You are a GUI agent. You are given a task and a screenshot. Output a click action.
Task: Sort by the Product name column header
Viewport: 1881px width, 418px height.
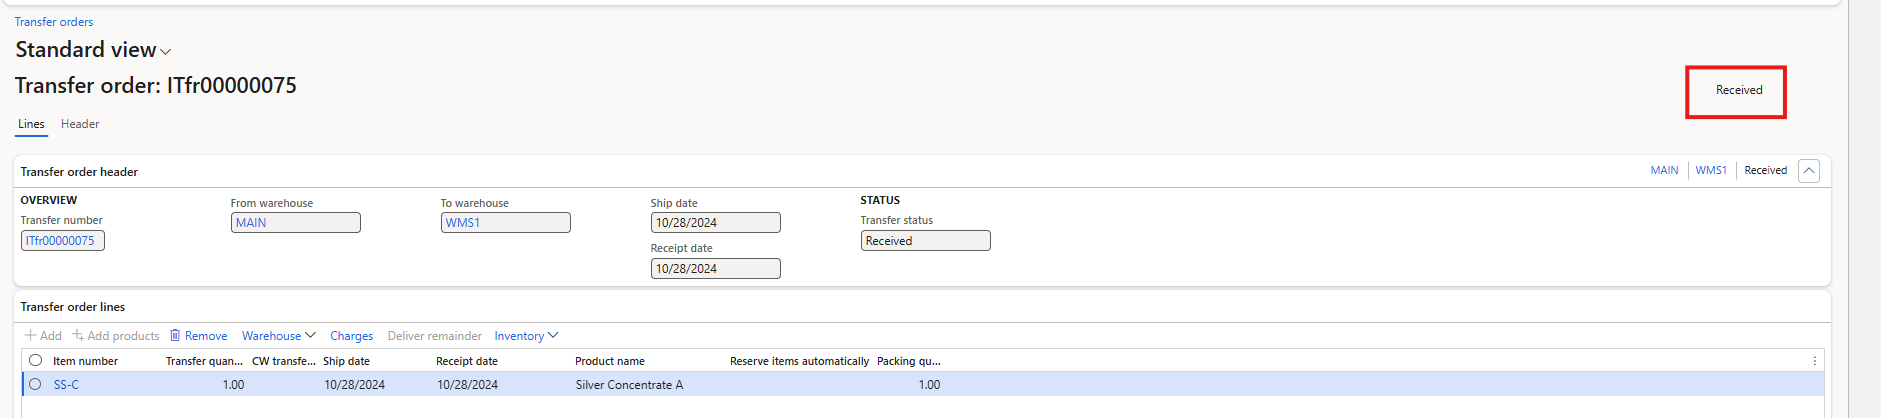click(x=610, y=361)
